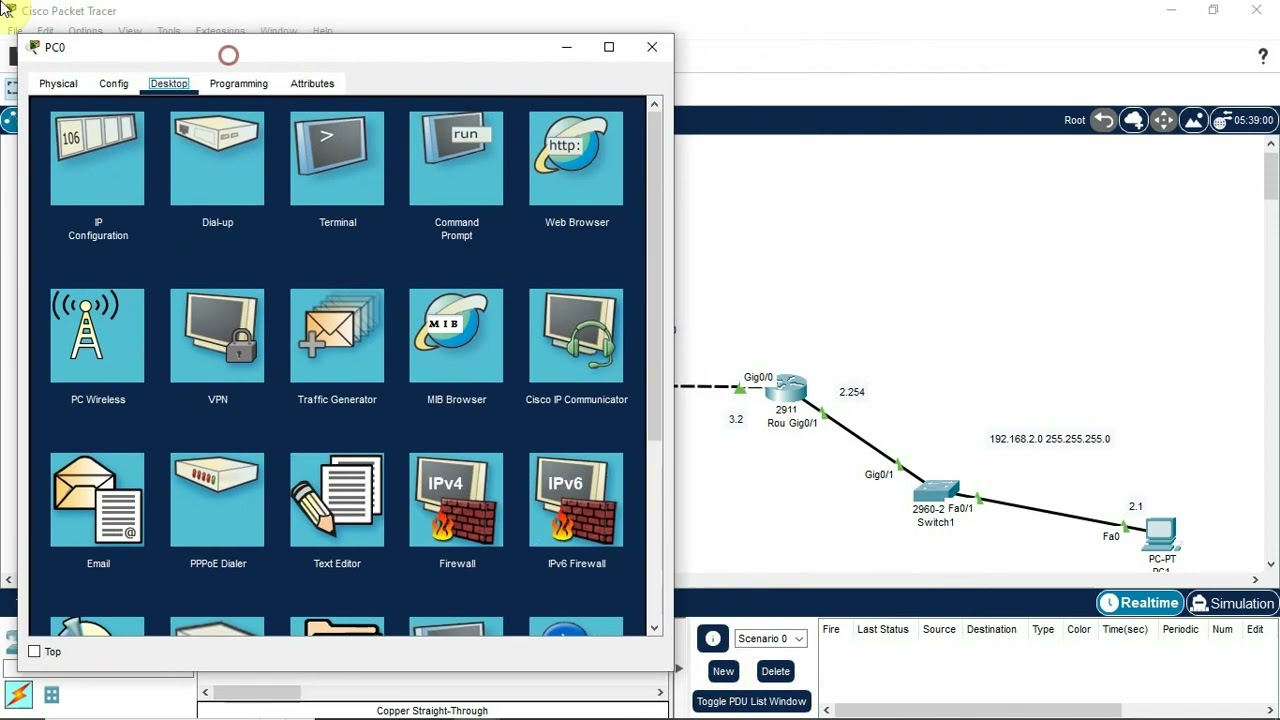This screenshot has width=1280, height=720.
Task: Switch to Simulation mode
Action: [1232, 603]
